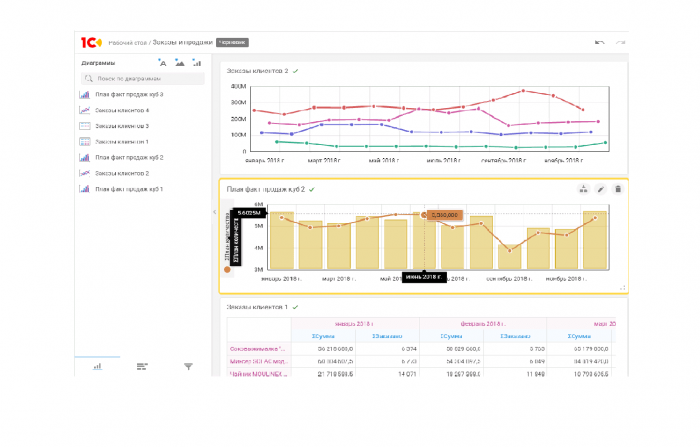Switch to the charts tab at sidebar bottom

97,367
